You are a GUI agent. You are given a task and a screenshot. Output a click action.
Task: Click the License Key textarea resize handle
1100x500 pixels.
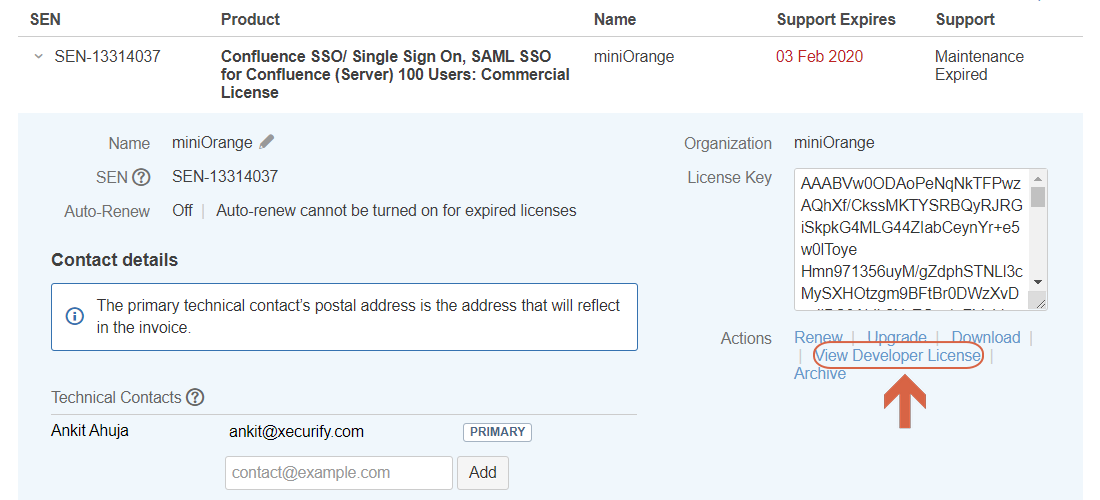[x=1040, y=302]
